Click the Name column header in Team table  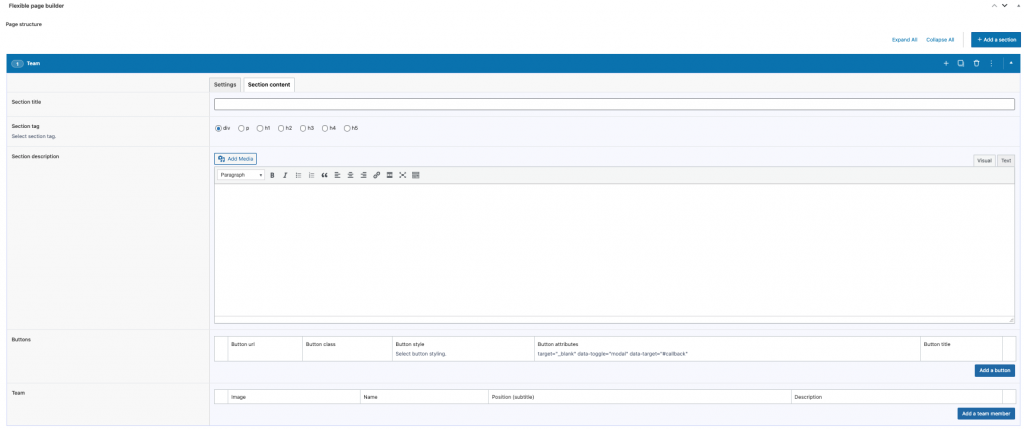click(370, 397)
